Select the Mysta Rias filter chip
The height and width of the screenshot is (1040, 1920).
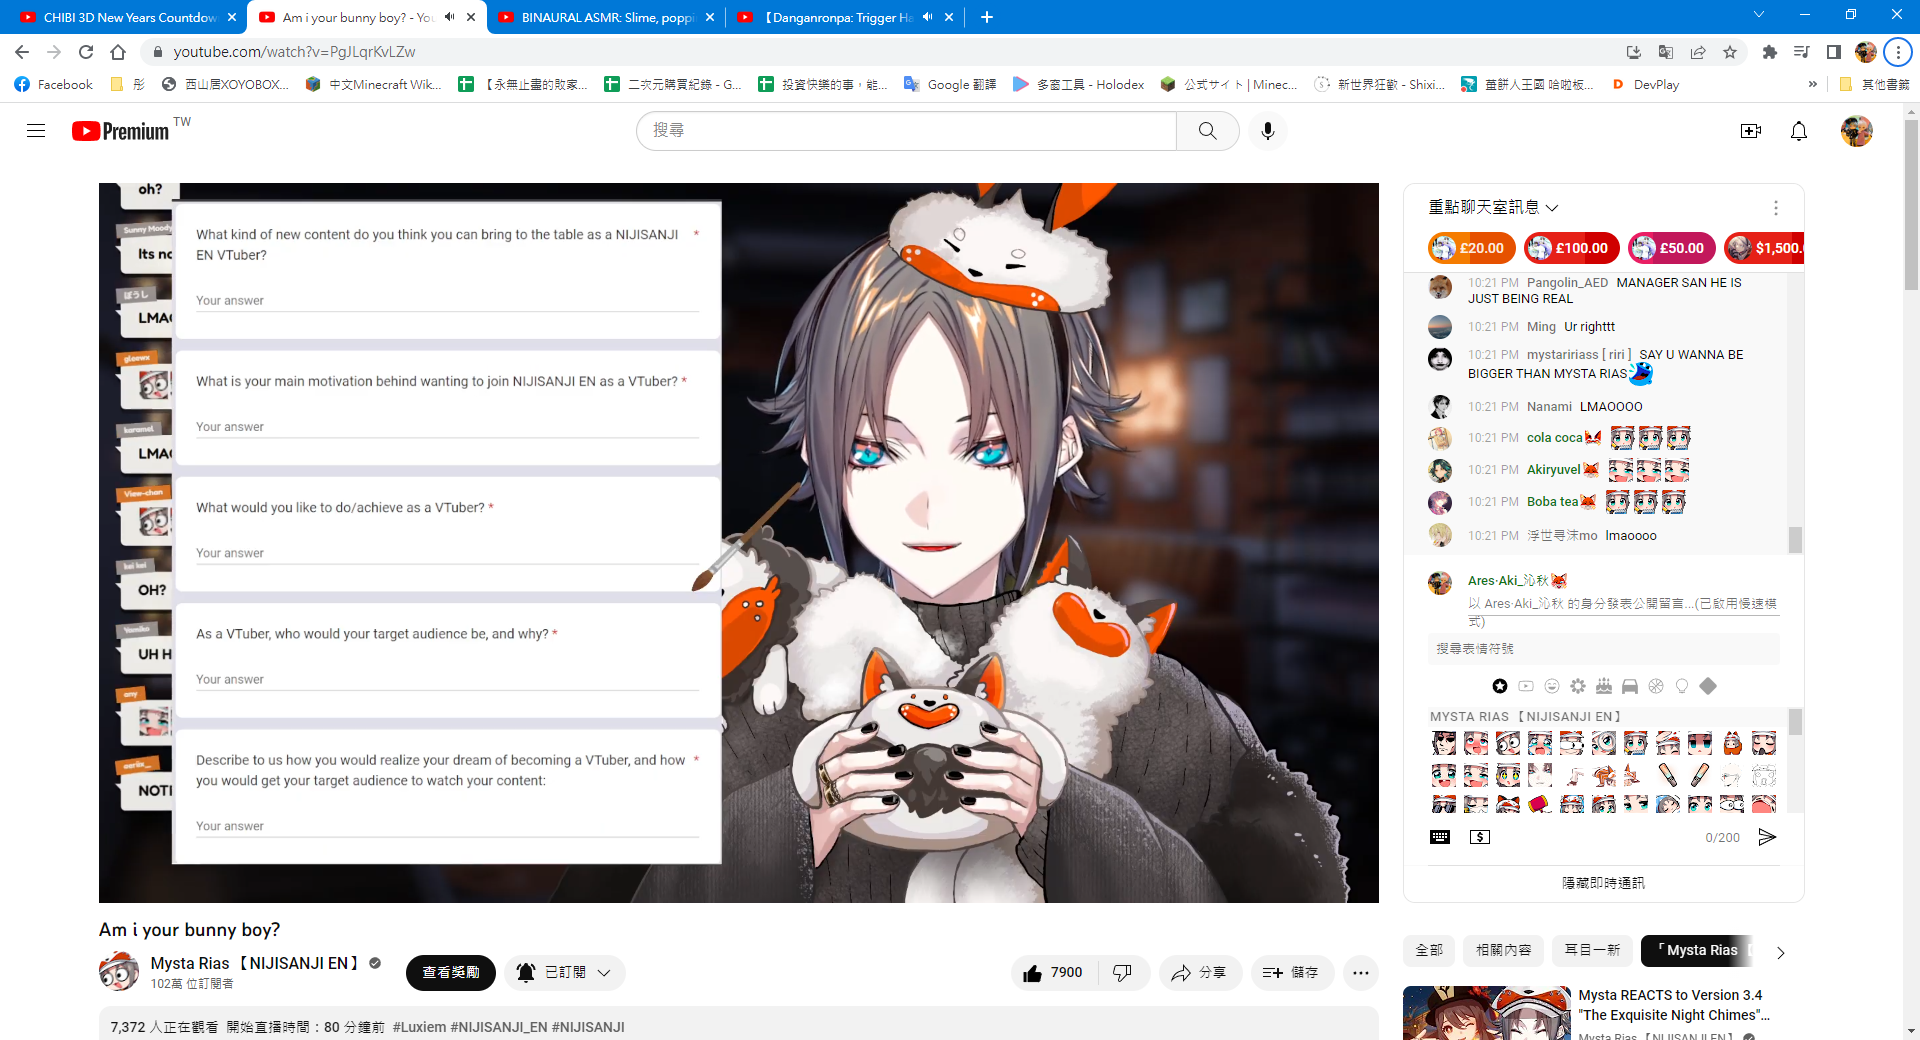tap(1697, 950)
